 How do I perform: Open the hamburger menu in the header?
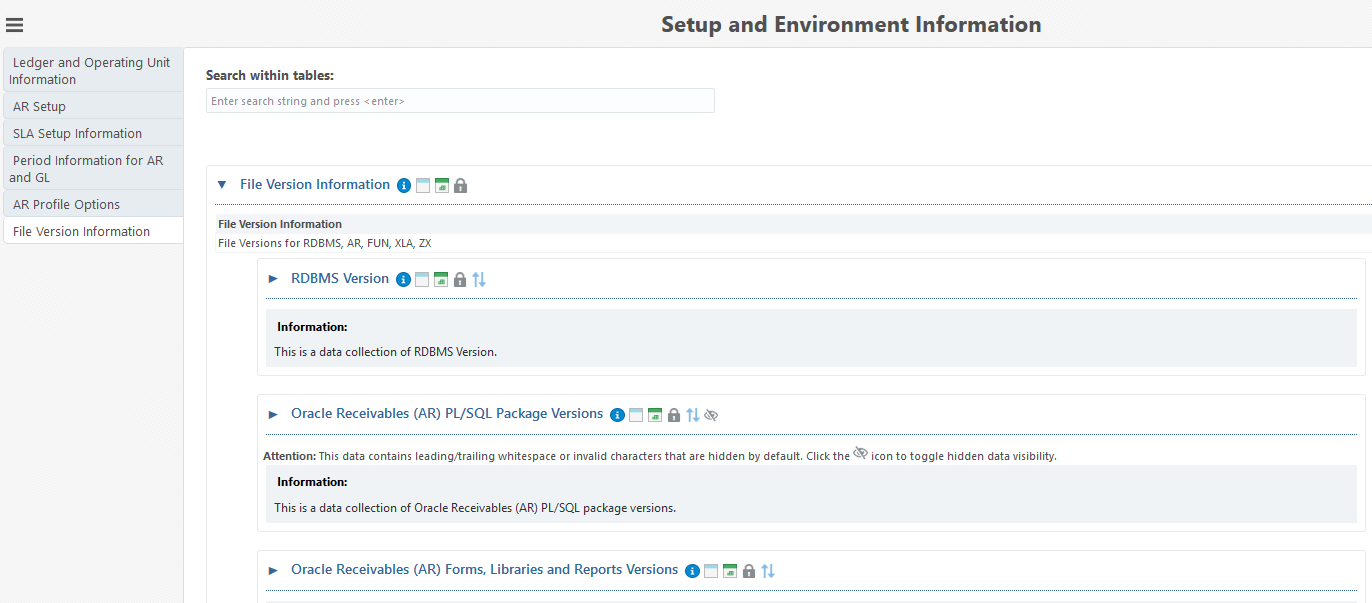point(14,25)
